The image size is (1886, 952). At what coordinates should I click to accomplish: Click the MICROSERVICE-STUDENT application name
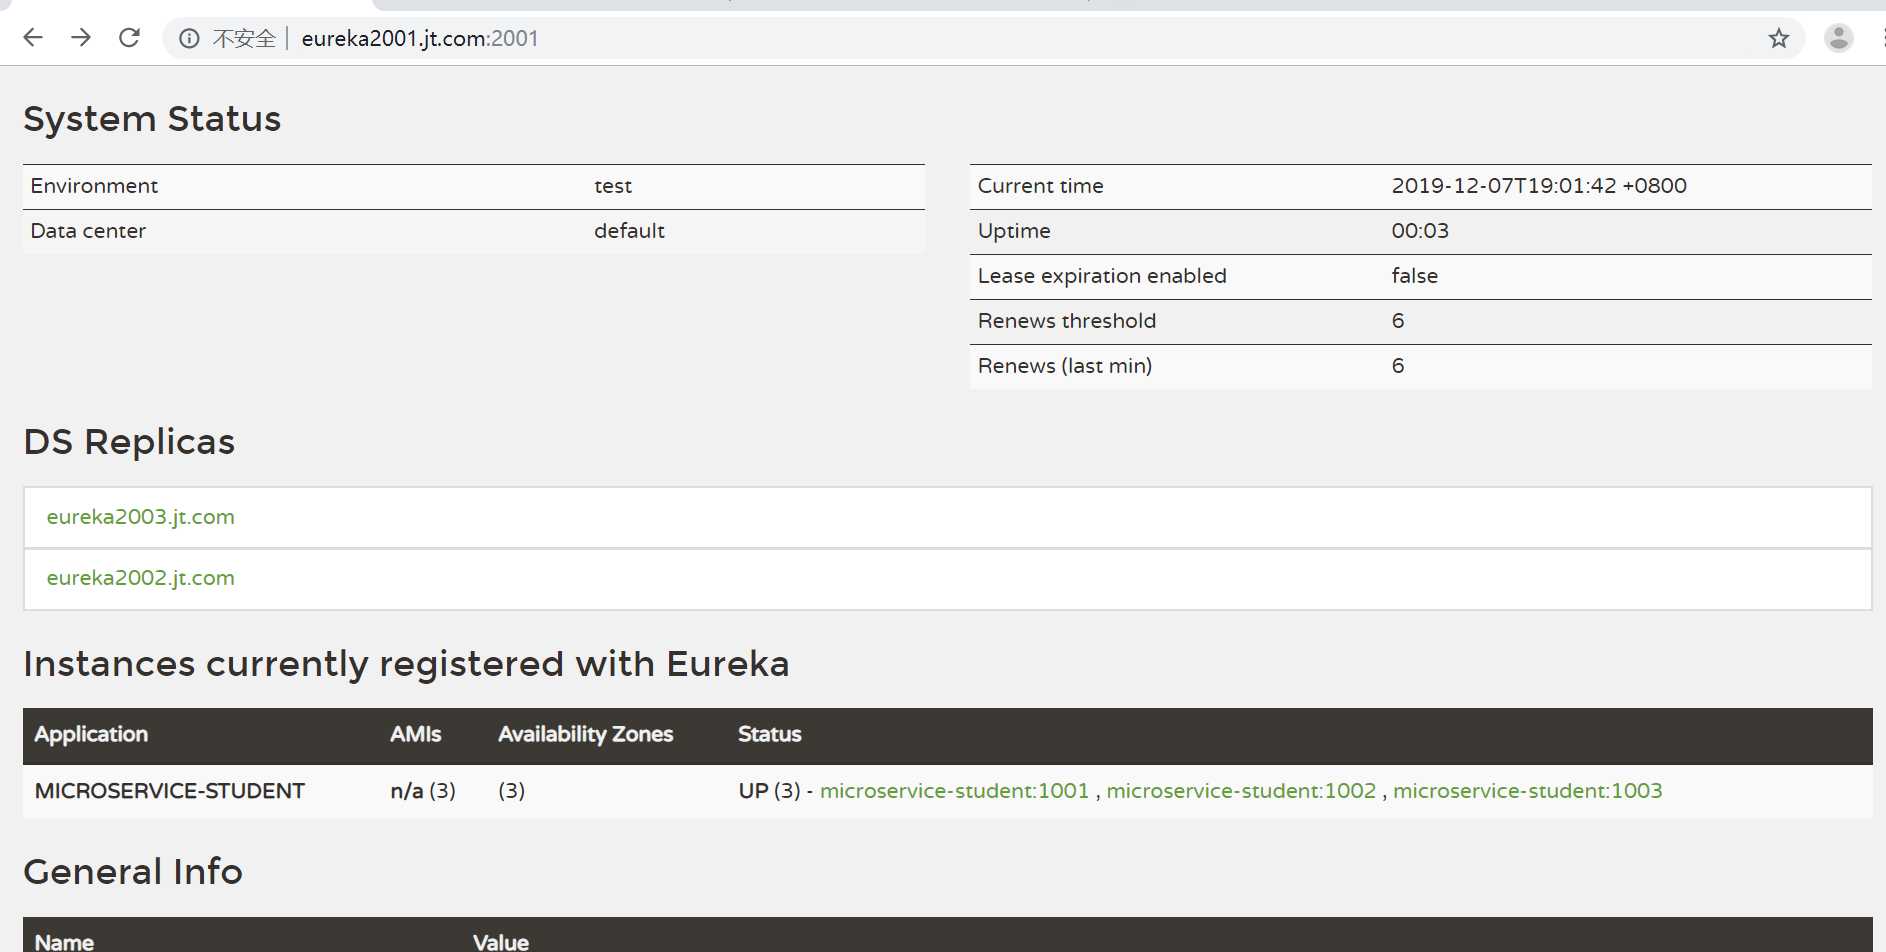click(x=170, y=791)
